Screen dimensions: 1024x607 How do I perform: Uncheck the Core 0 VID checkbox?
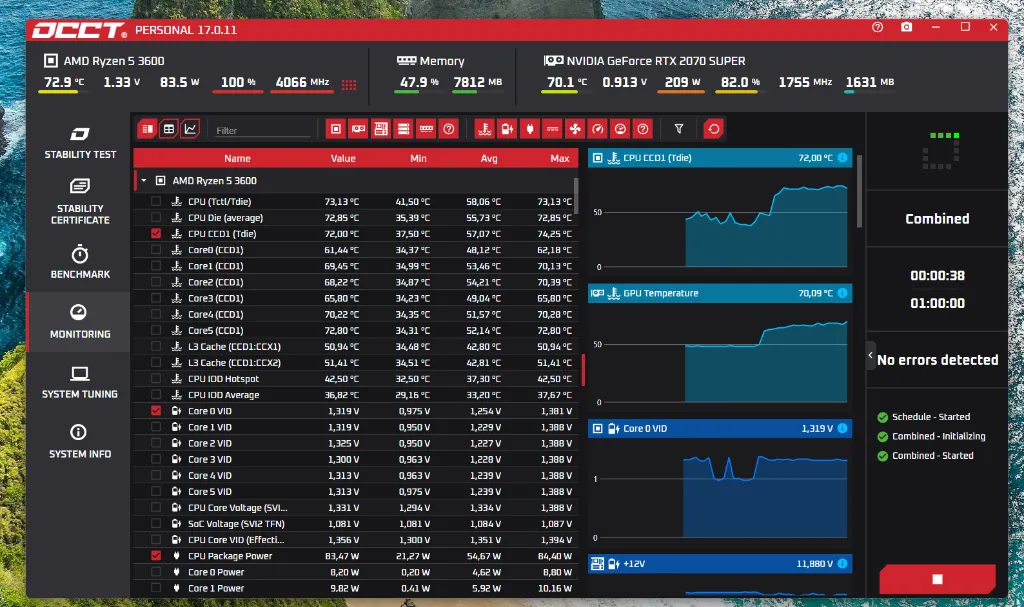pos(155,410)
